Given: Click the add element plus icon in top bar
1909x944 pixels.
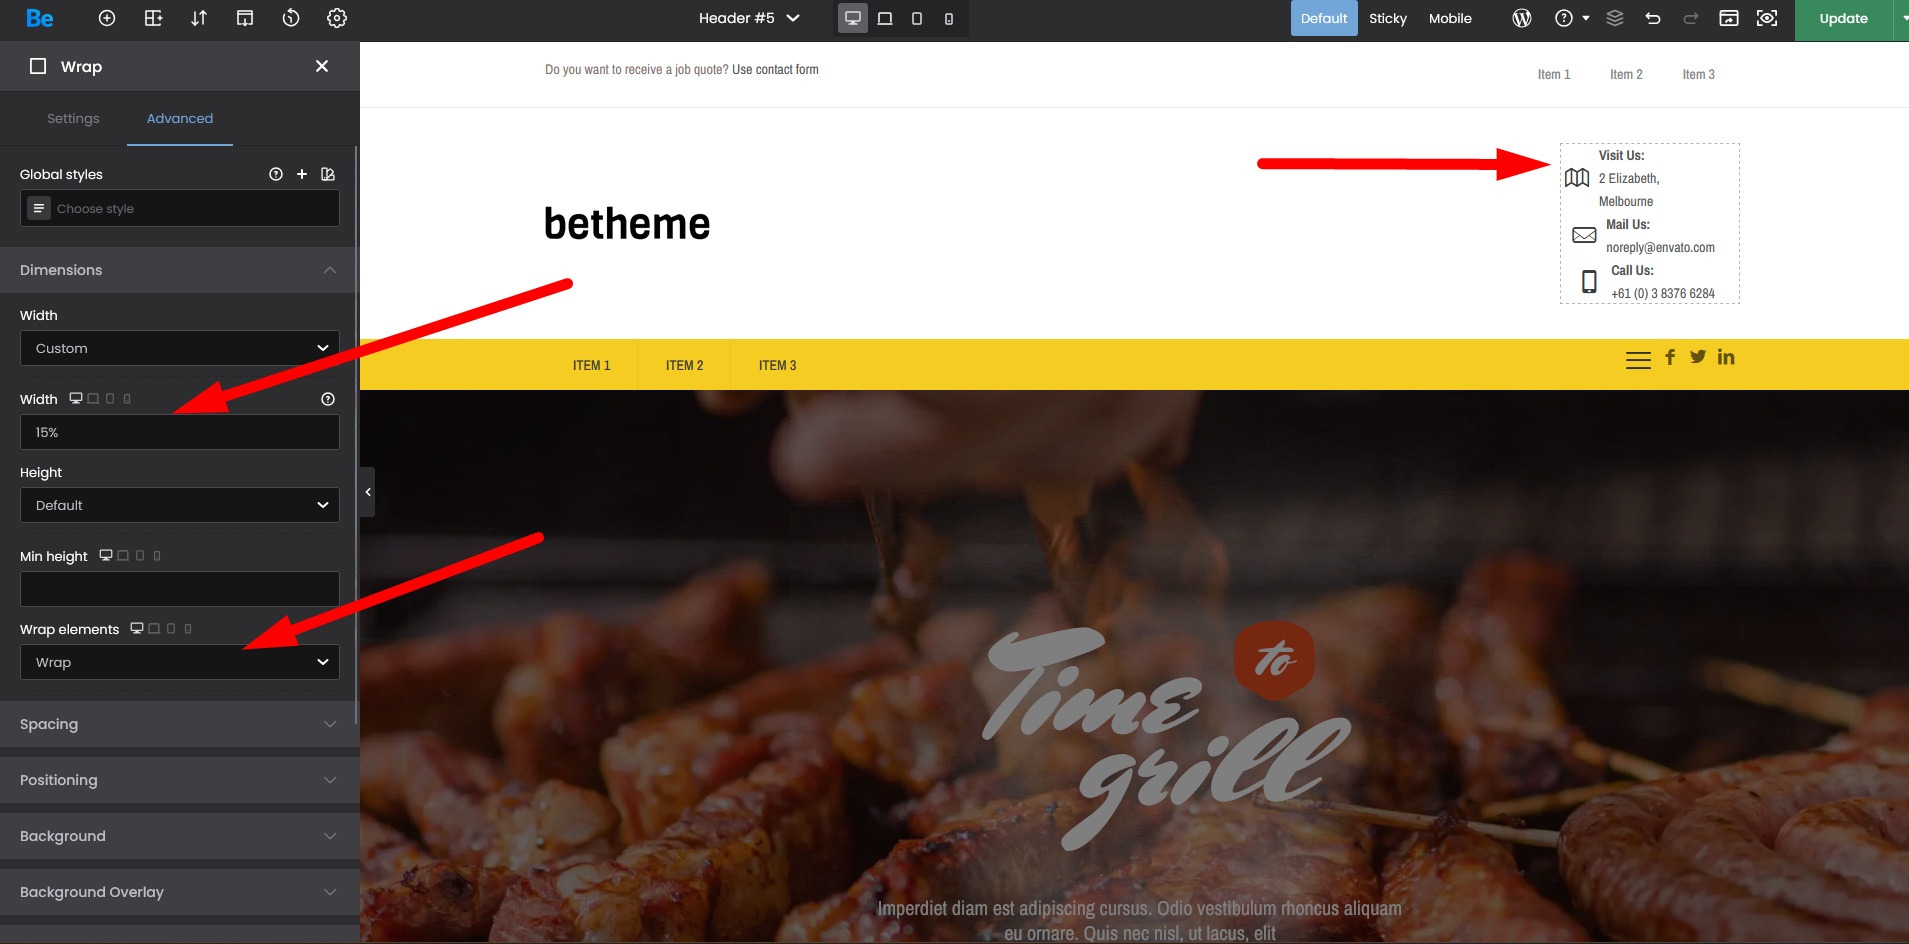Looking at the screenshot, I should [x=107, y=18].
